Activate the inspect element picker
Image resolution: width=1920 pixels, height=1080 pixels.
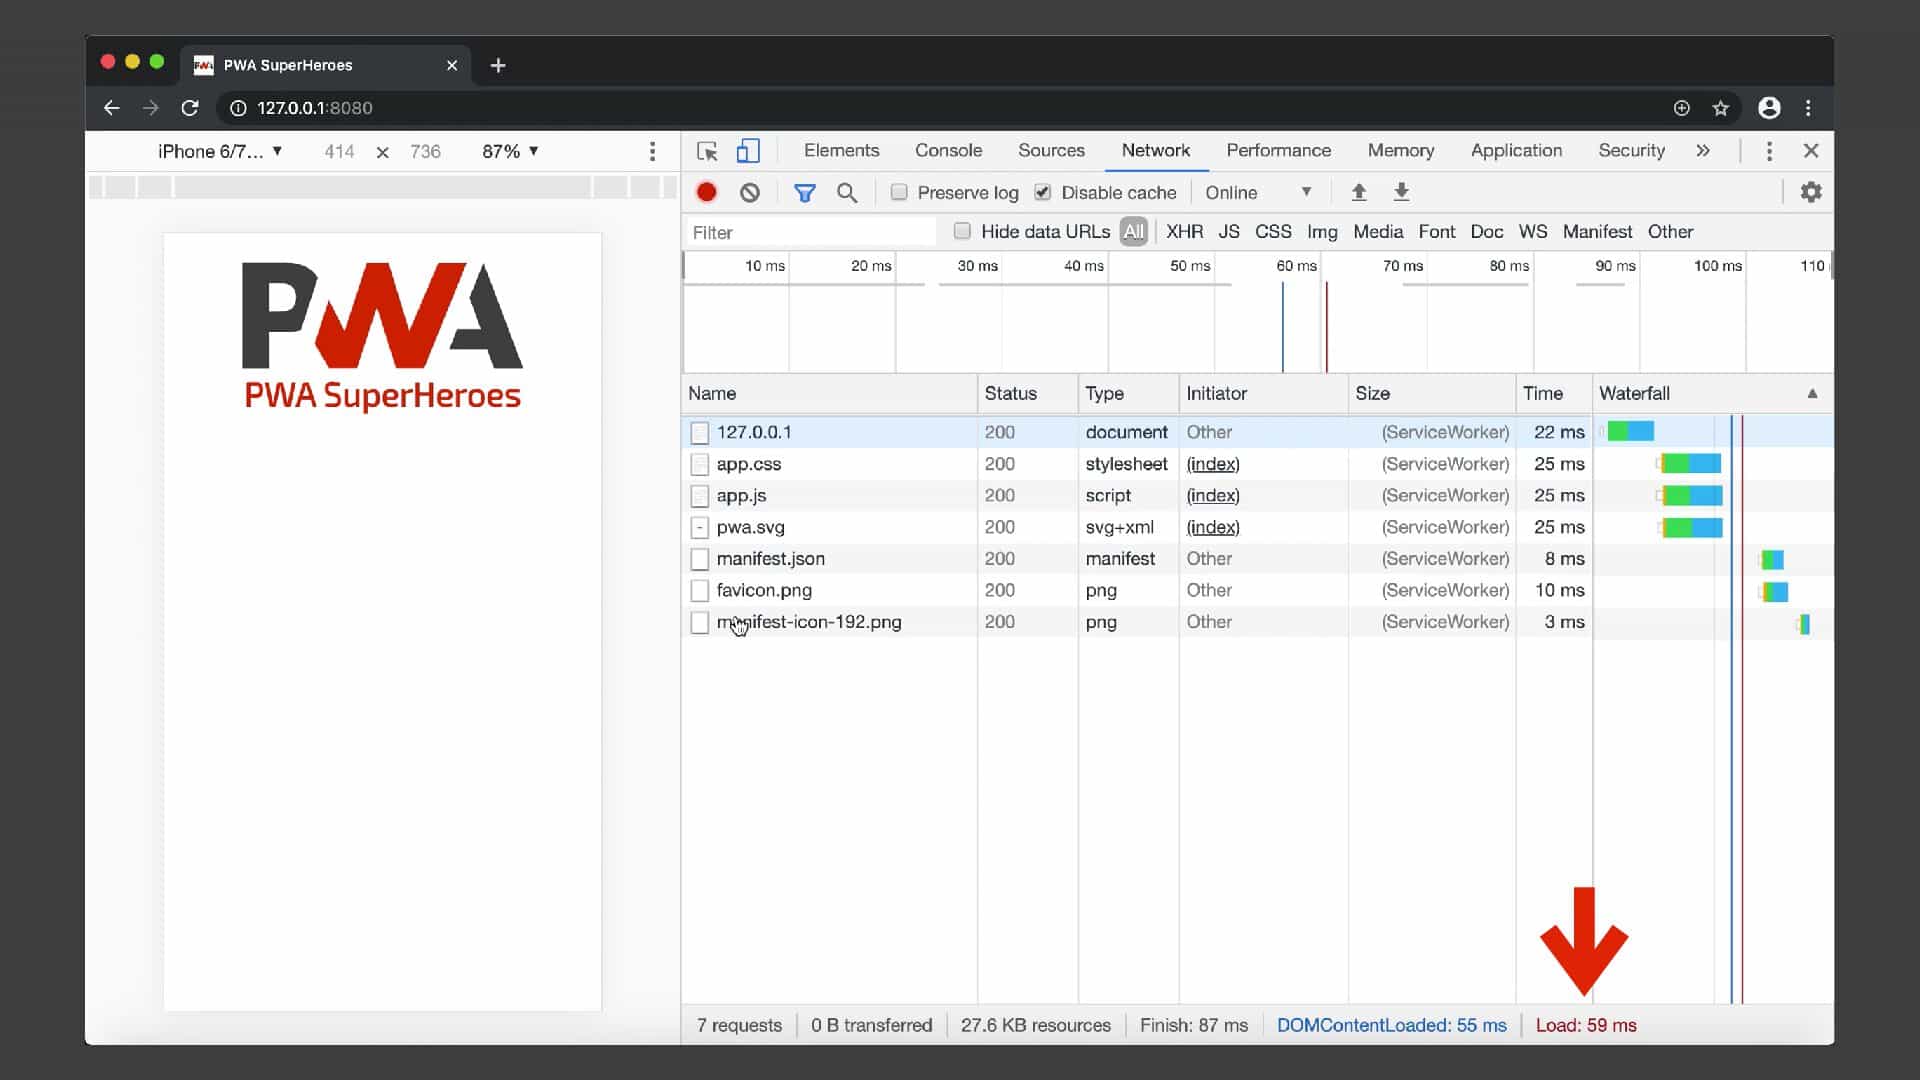pyautogui.click(x=707, y=151)
